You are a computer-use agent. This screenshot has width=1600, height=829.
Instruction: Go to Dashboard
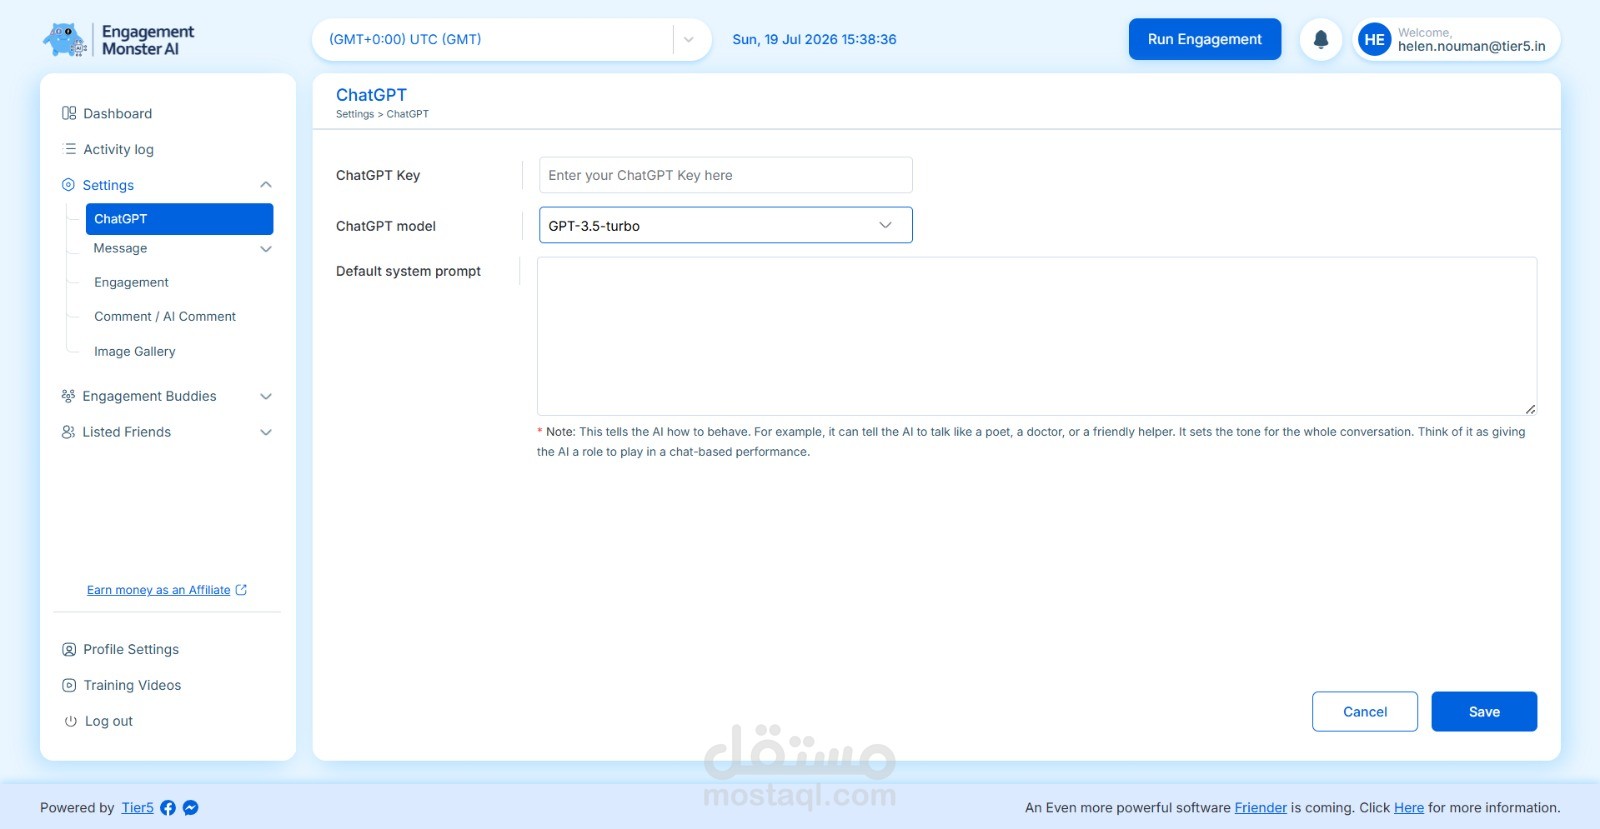(x=117, y=113)
